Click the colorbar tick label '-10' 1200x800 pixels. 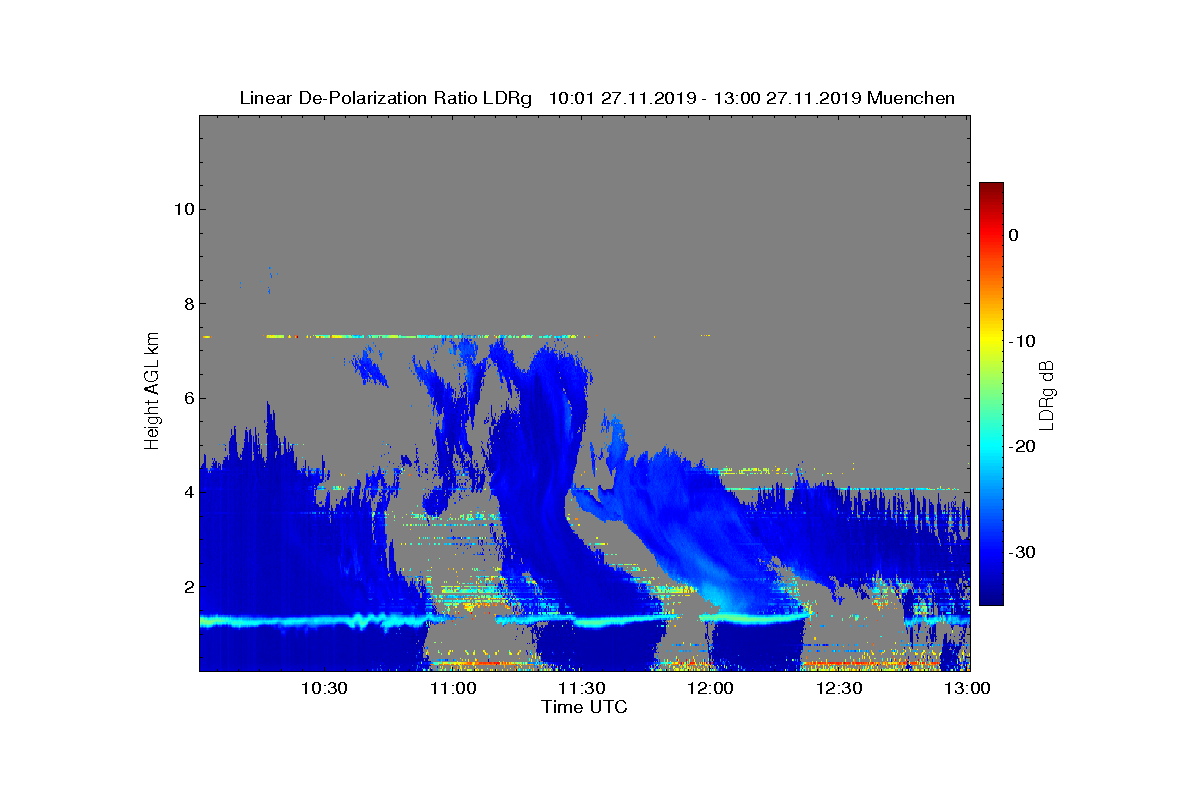(1021, 341)
